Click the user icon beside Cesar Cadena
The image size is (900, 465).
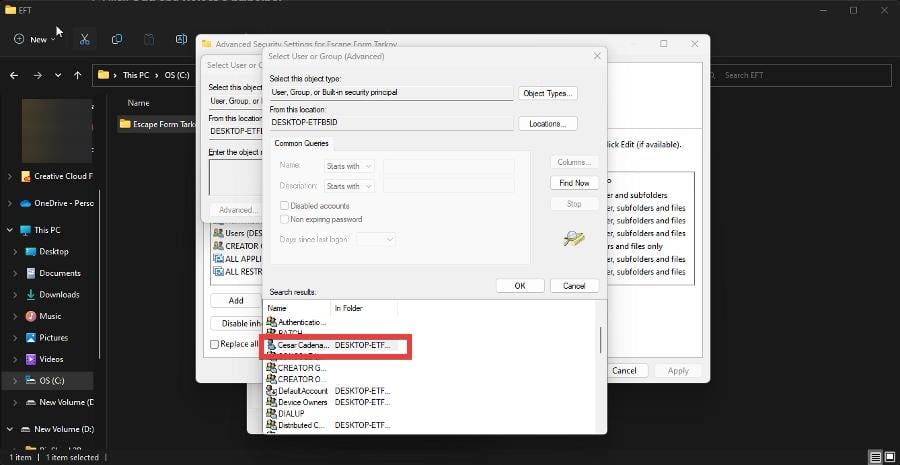coord(271,345)
